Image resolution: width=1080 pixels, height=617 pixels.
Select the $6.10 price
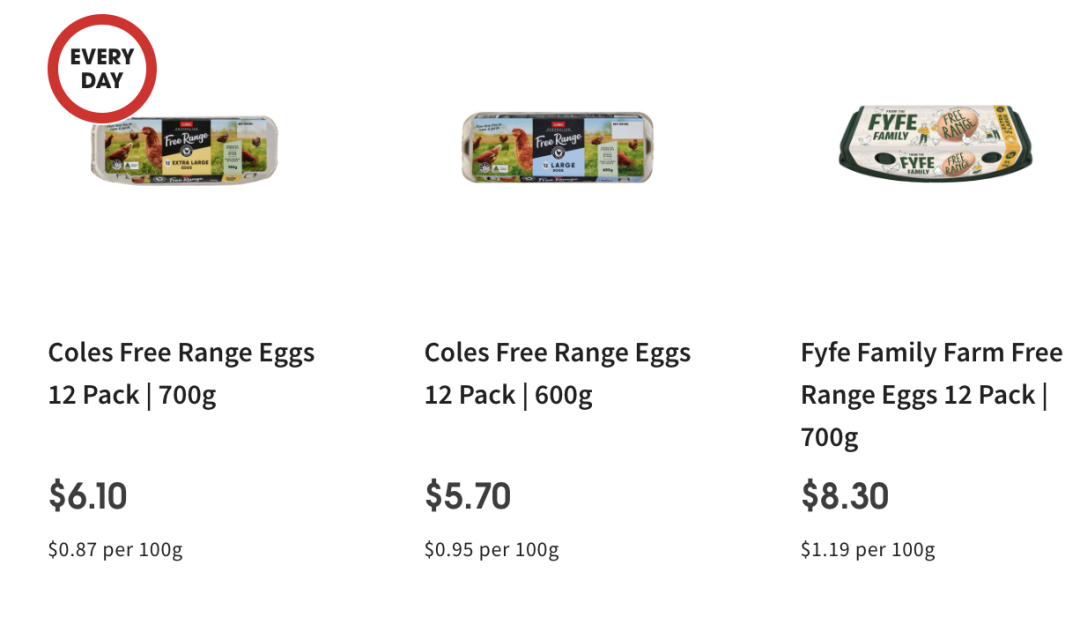(88, 496)
